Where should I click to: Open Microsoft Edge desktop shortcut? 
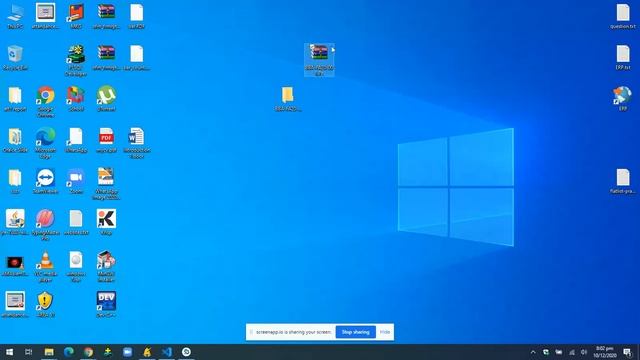(45, 142)
